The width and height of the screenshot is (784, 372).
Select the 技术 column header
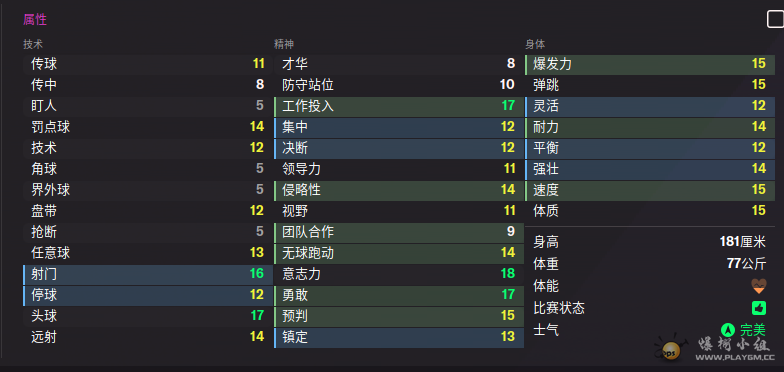[x=33, y=44]
